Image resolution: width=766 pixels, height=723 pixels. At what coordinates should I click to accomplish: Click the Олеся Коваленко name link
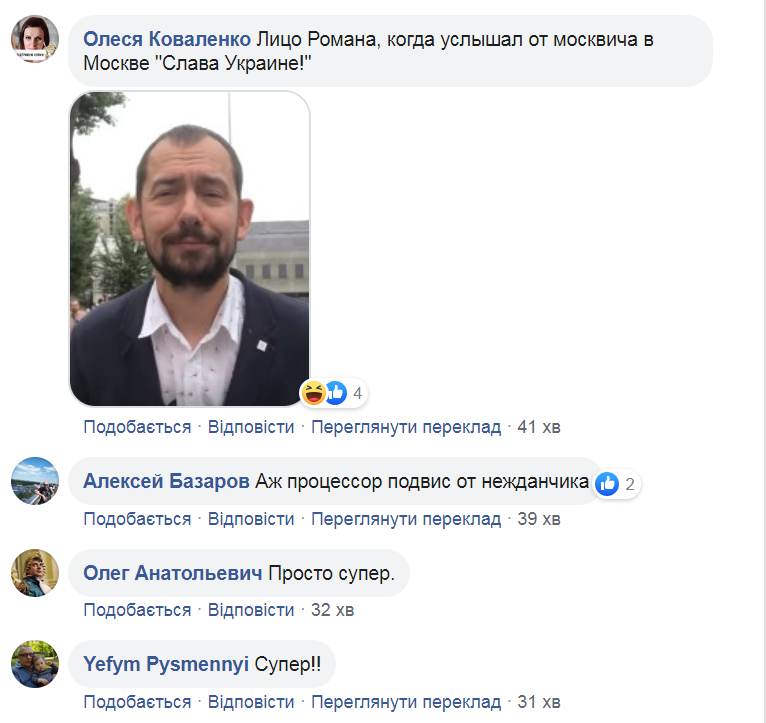tap(167, 39)
